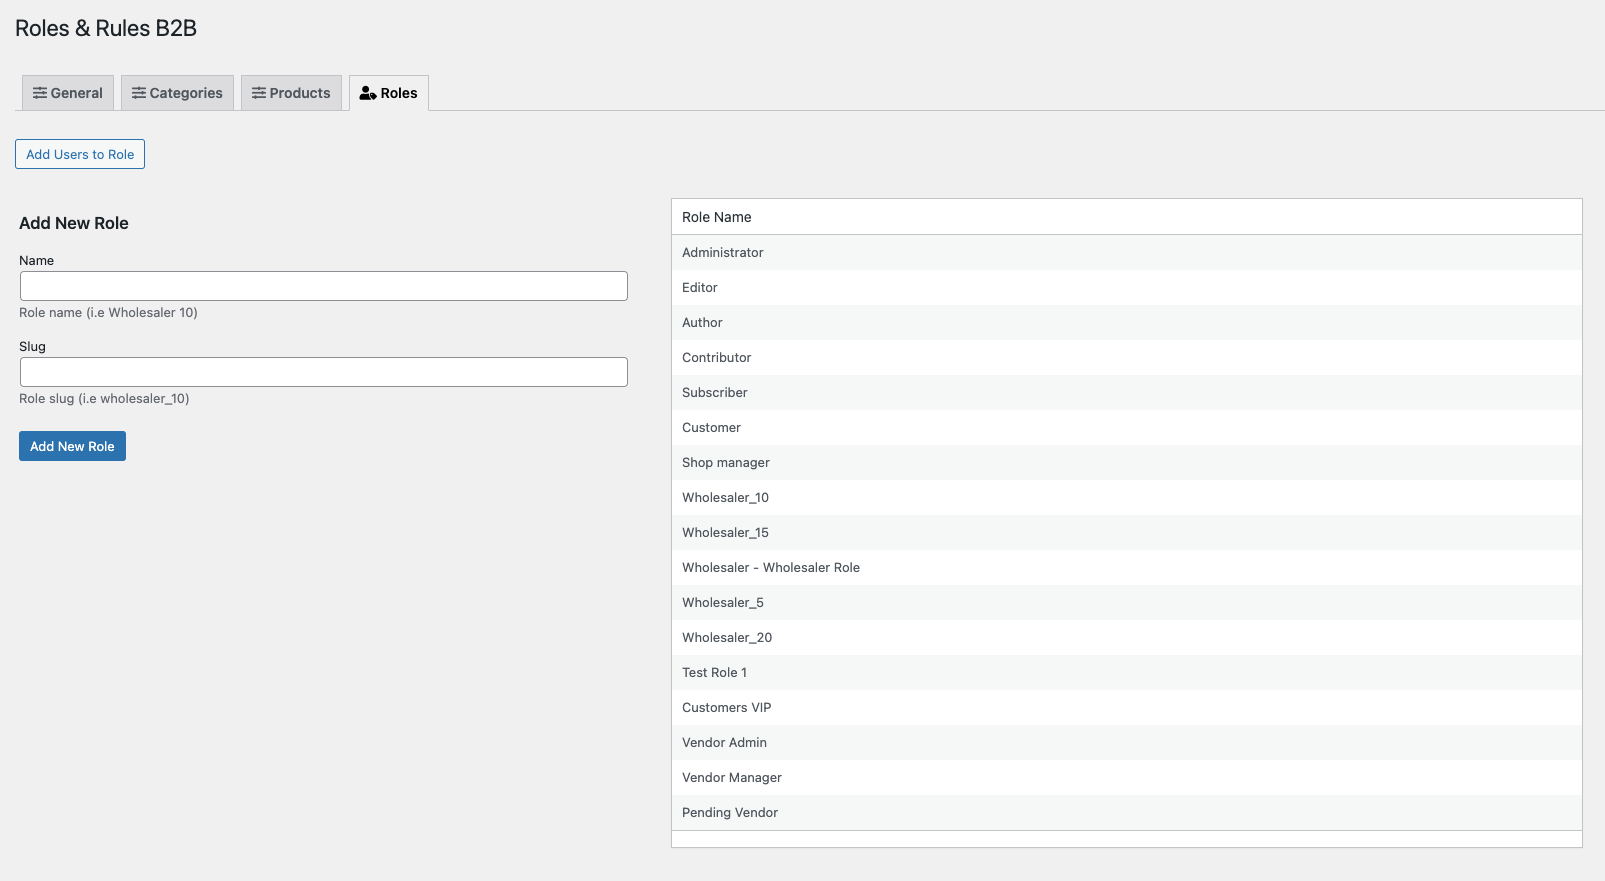1605x881 pixels.
Task: Select the Vendor Admin row
Action: pos(1127,742)
